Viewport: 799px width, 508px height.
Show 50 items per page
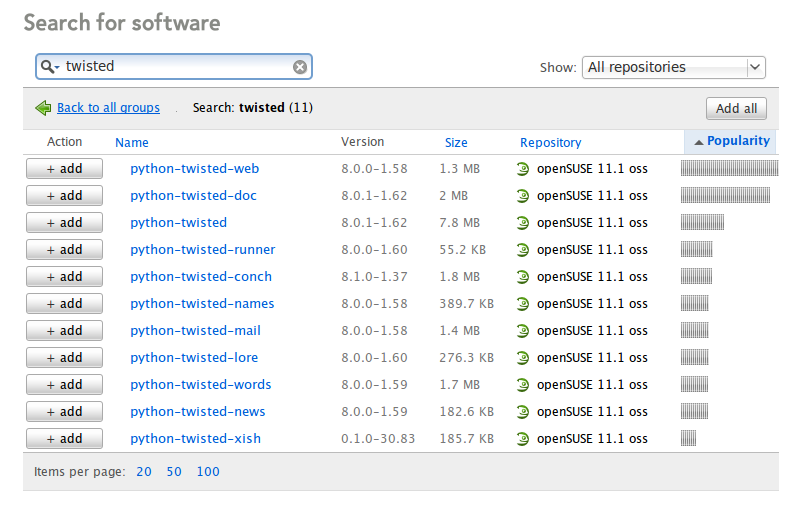174,472
